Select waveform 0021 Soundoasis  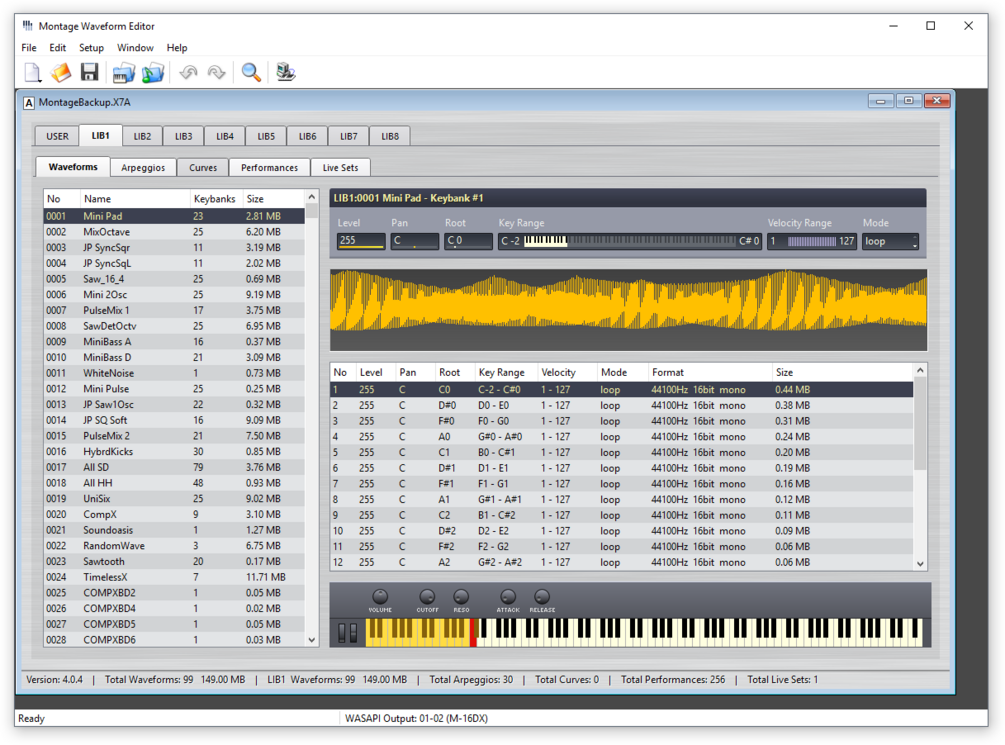[x=174, y=530]
